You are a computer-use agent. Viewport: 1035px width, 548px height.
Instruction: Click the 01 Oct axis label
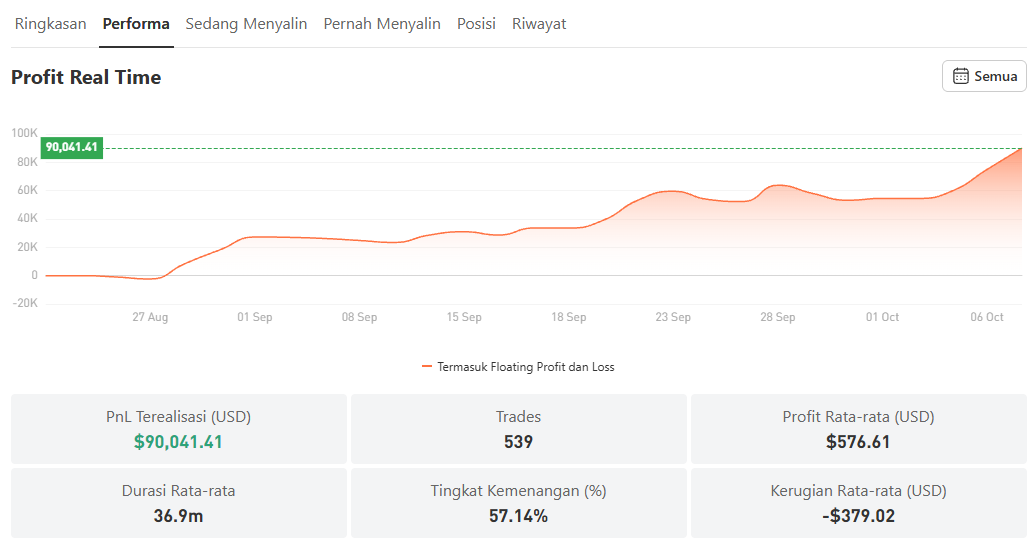pos(883,317)
